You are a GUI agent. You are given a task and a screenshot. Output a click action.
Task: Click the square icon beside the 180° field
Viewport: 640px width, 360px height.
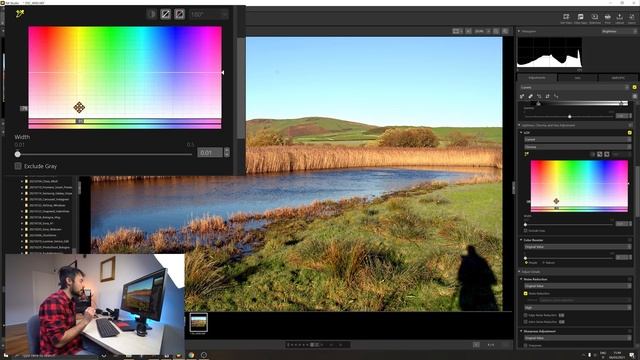pos(180,14)
